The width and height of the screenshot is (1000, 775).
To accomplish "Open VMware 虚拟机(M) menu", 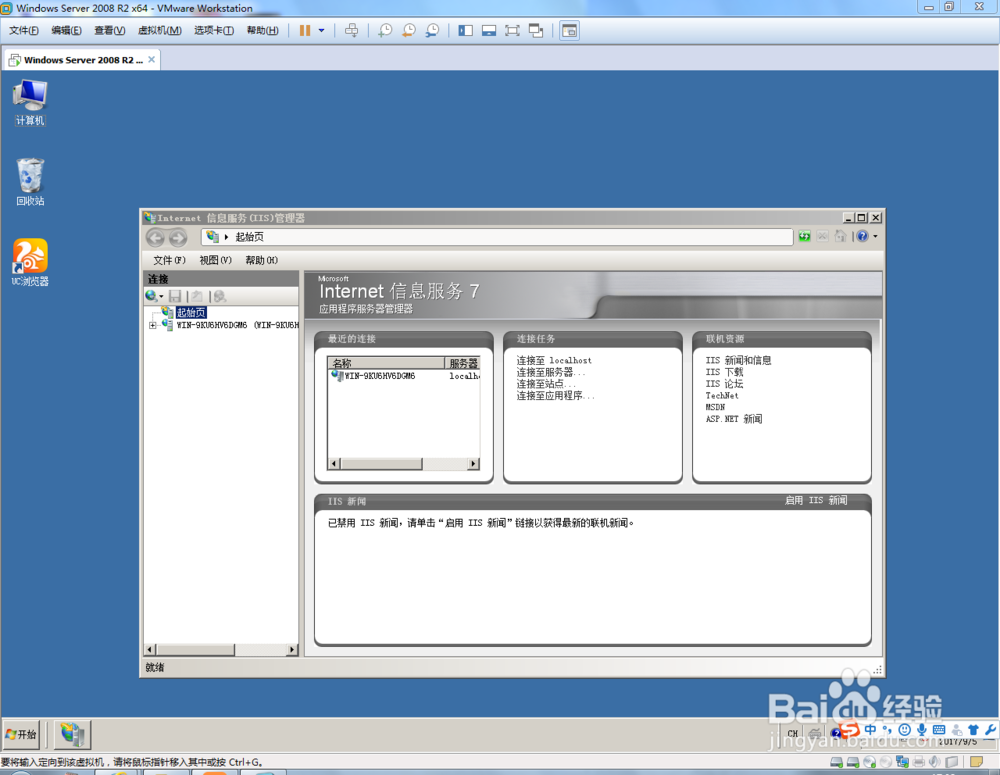I will (159, 31).
